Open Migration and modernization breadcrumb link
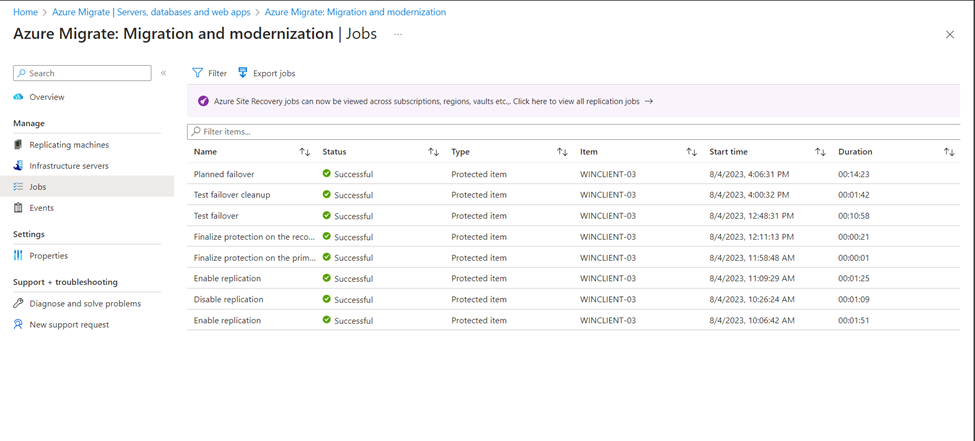 pos(355,12)
